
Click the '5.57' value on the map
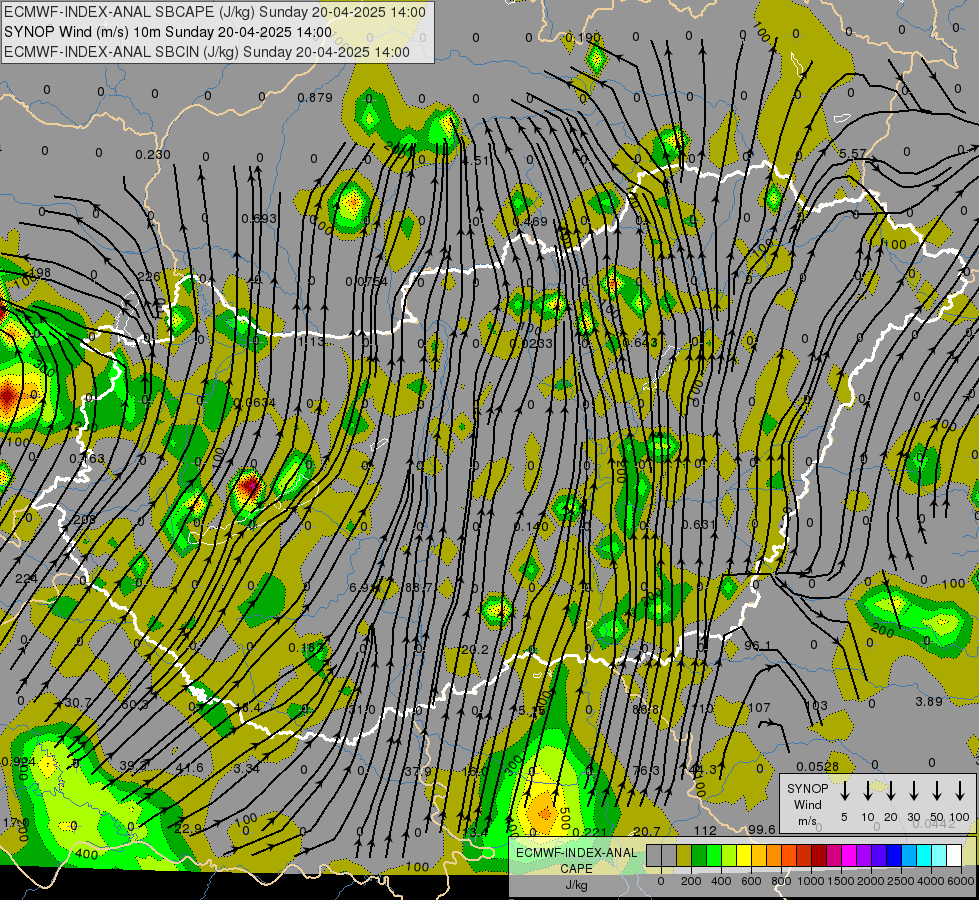(853, 154)
